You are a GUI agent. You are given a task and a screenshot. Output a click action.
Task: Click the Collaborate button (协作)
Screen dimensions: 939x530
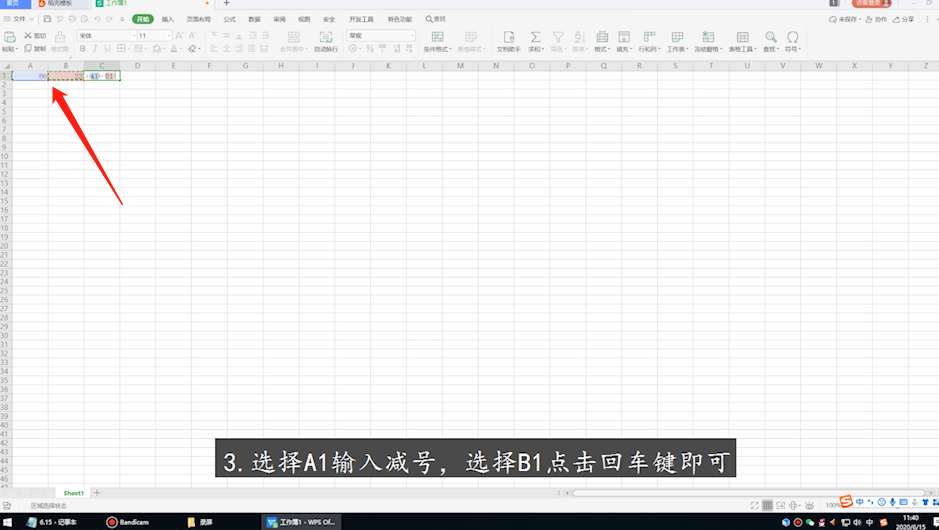876,19
